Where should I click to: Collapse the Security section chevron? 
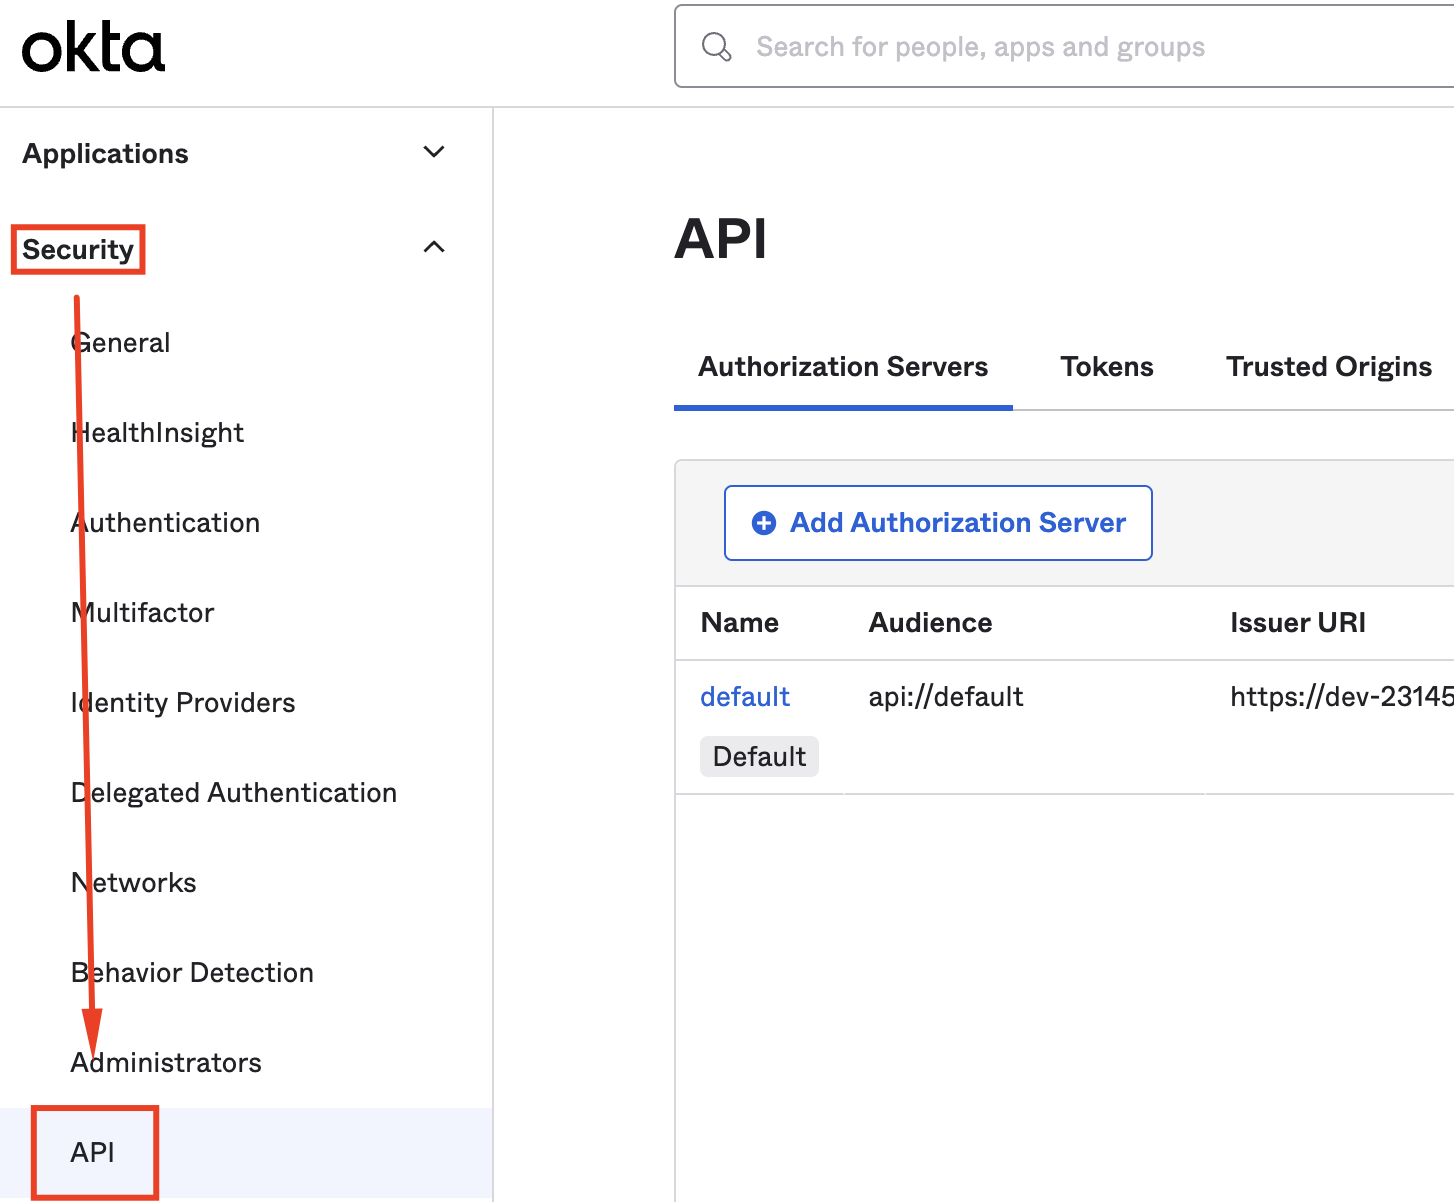(x=434, y=247)
